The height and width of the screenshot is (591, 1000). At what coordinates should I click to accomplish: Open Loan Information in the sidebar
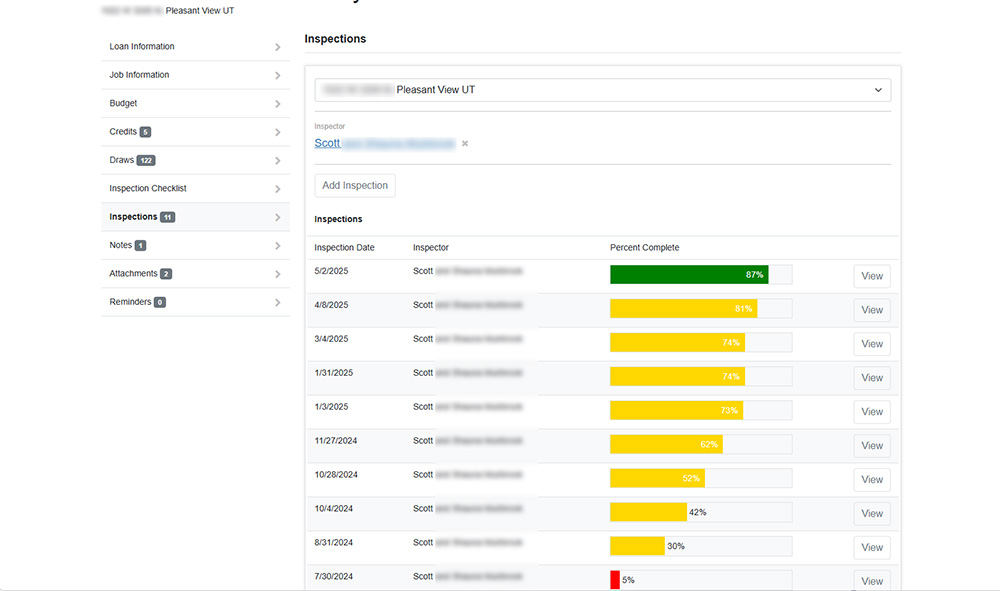coord(142,47)
